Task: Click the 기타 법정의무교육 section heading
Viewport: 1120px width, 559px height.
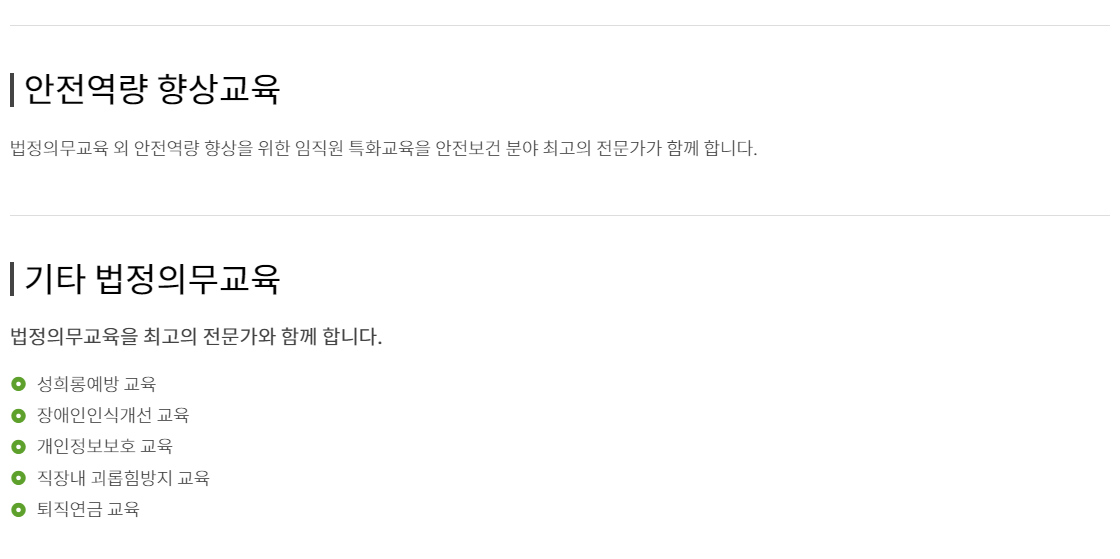Action: tap(152, 279)
